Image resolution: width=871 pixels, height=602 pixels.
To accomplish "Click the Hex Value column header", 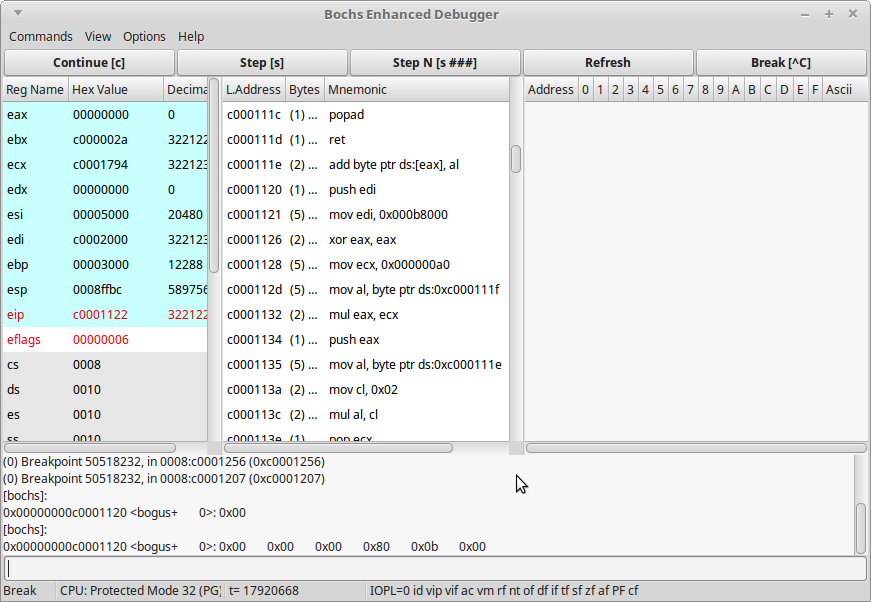I will click(x=116, y=89).
